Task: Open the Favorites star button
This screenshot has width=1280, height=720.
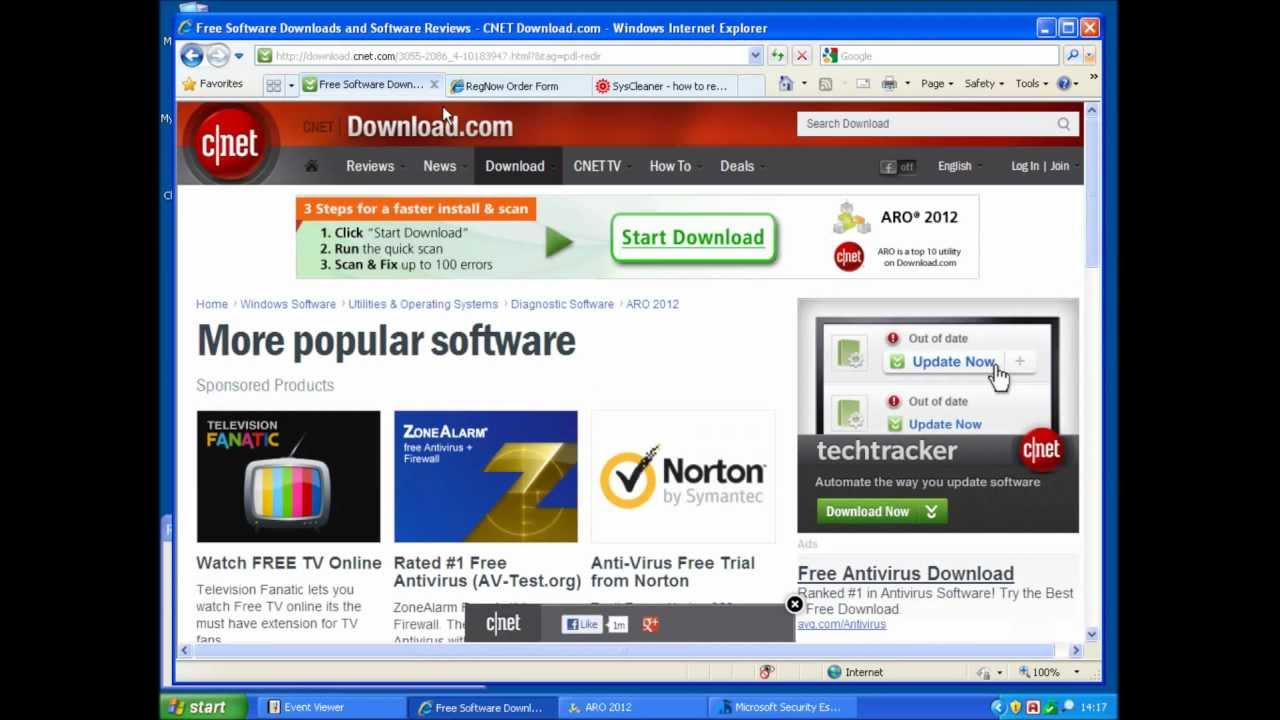Action: 213,84
